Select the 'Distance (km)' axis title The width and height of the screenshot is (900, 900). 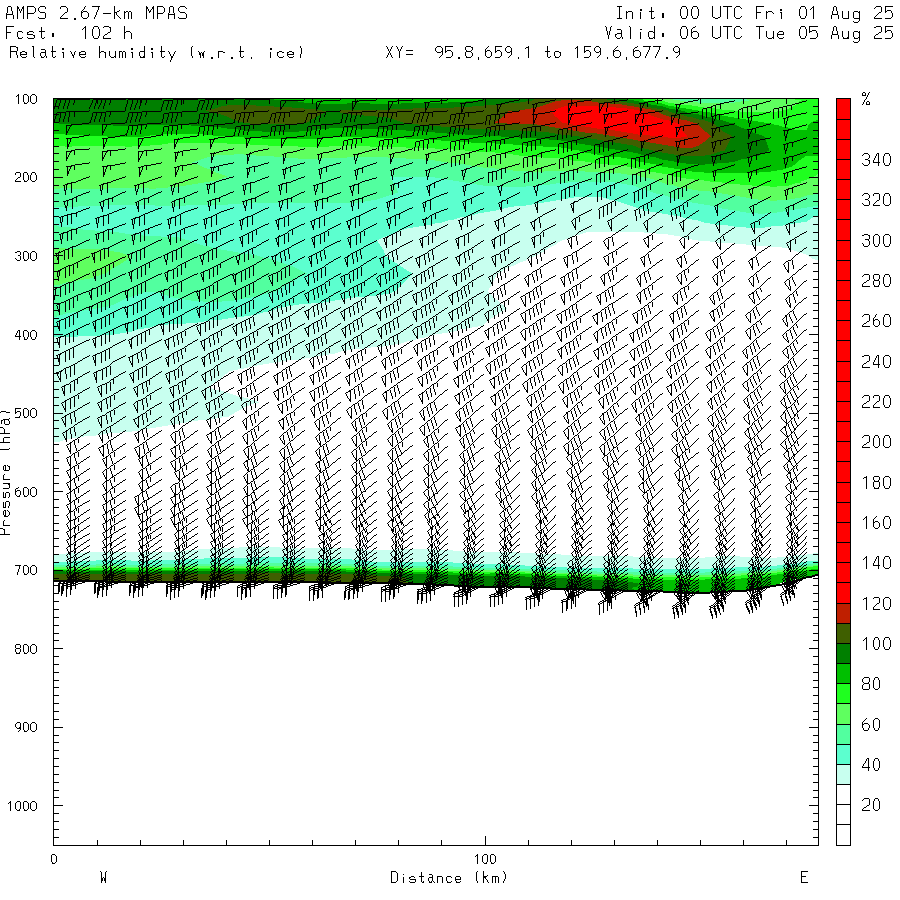(x=449, y=878)
